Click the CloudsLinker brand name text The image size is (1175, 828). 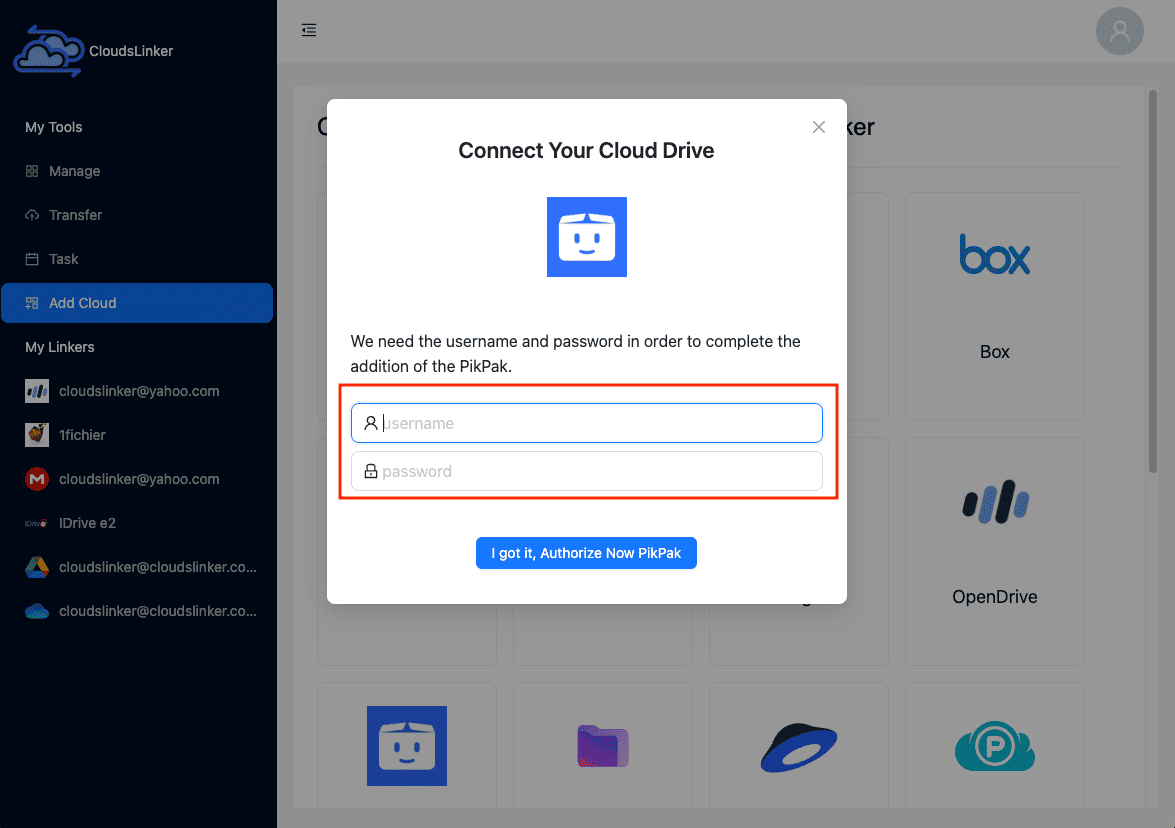[131, 51]
